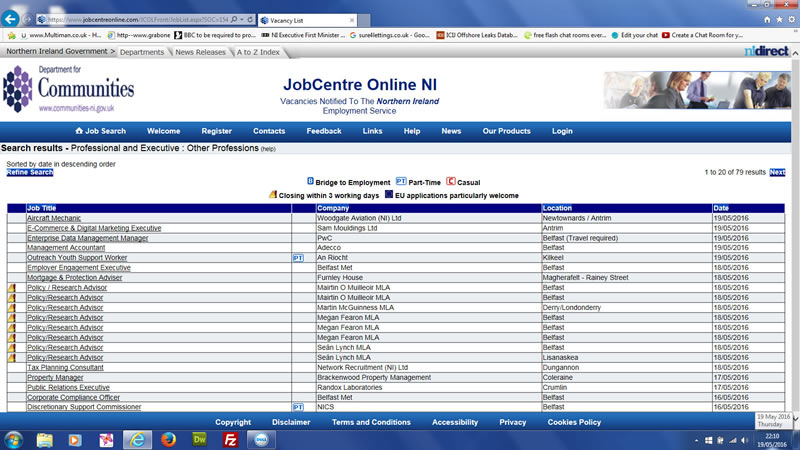Click the Closing within 3 working days legend icon
Image resolution: width=800 pixels, height=450 pixels.
(x=273, y=194)
